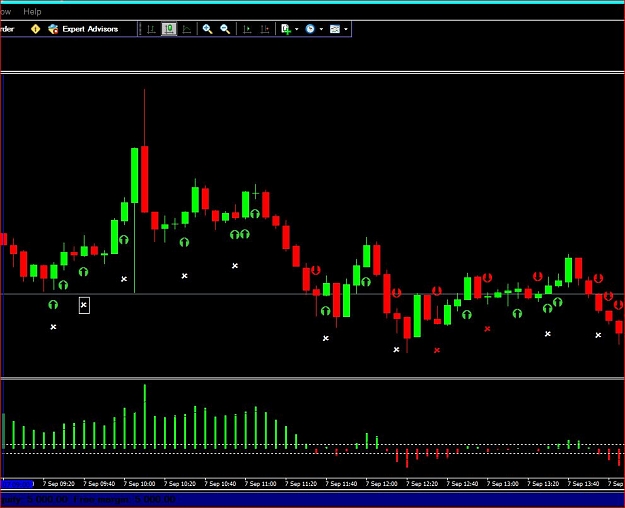The width and height of the screenshot is (625, 508).
Task: Switch to line chart view
Action: click(x=187, y=29)
